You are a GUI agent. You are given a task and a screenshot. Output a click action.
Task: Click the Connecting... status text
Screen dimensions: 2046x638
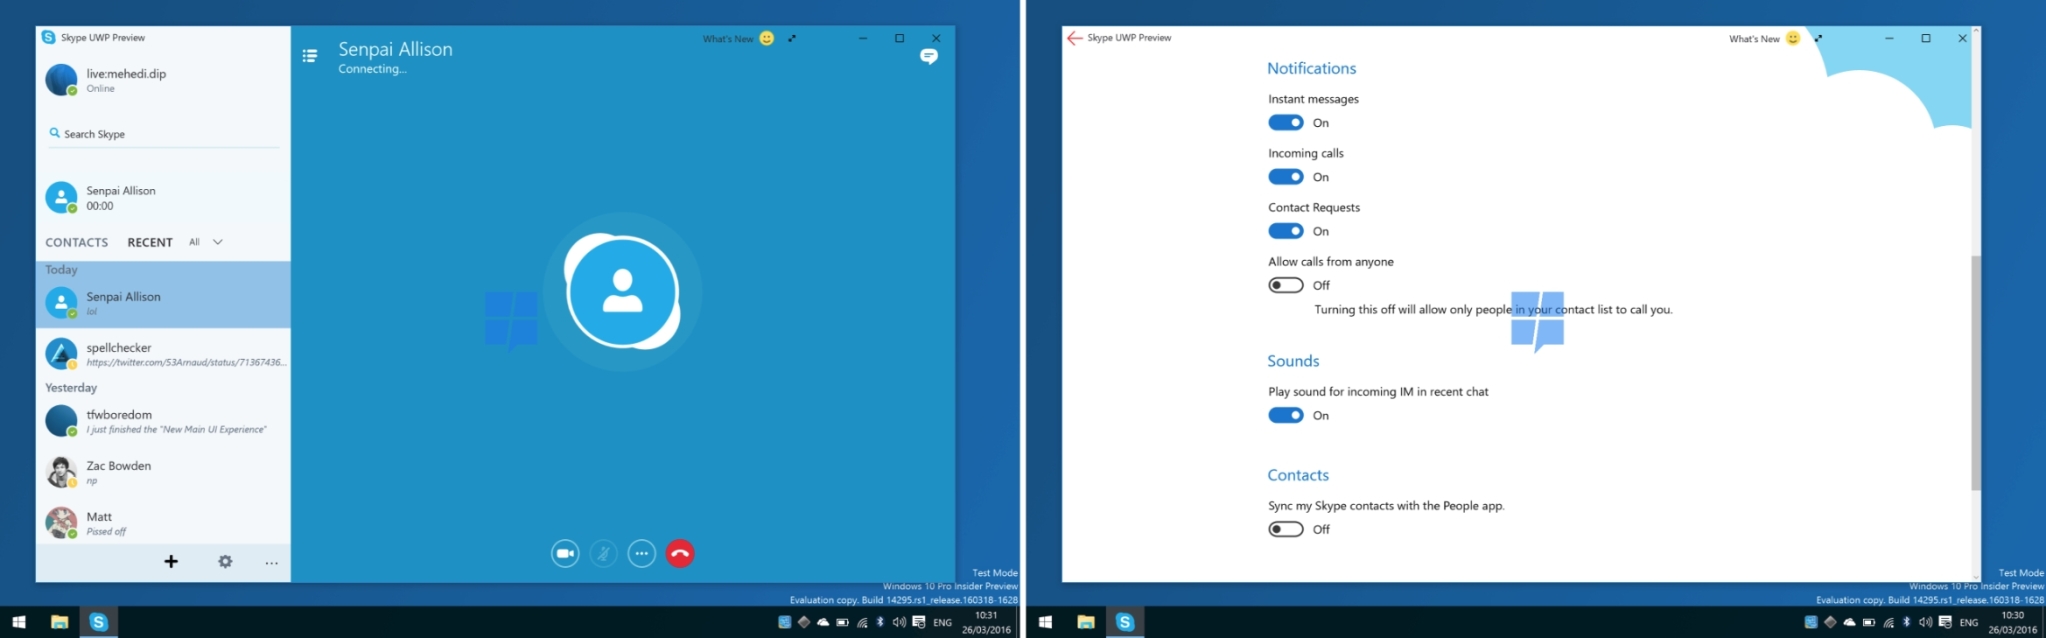372,69
